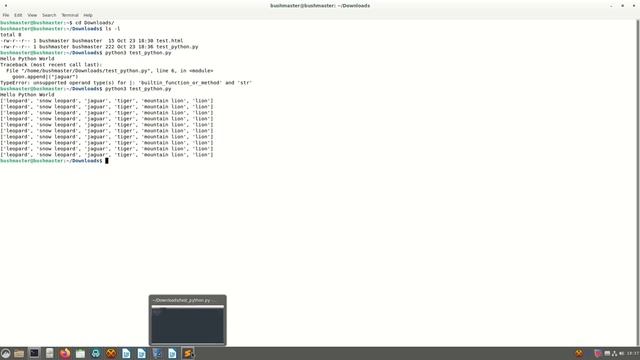Screen dimensions: 640x360
Task: Click the green-topped files icon right of Firefox
Action: (80, 353)
